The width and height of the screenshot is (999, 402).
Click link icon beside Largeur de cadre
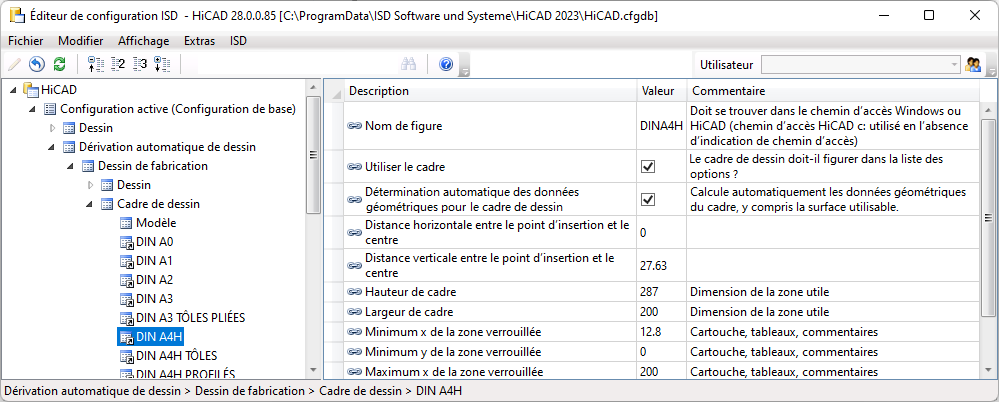click(x=355, y=312)
